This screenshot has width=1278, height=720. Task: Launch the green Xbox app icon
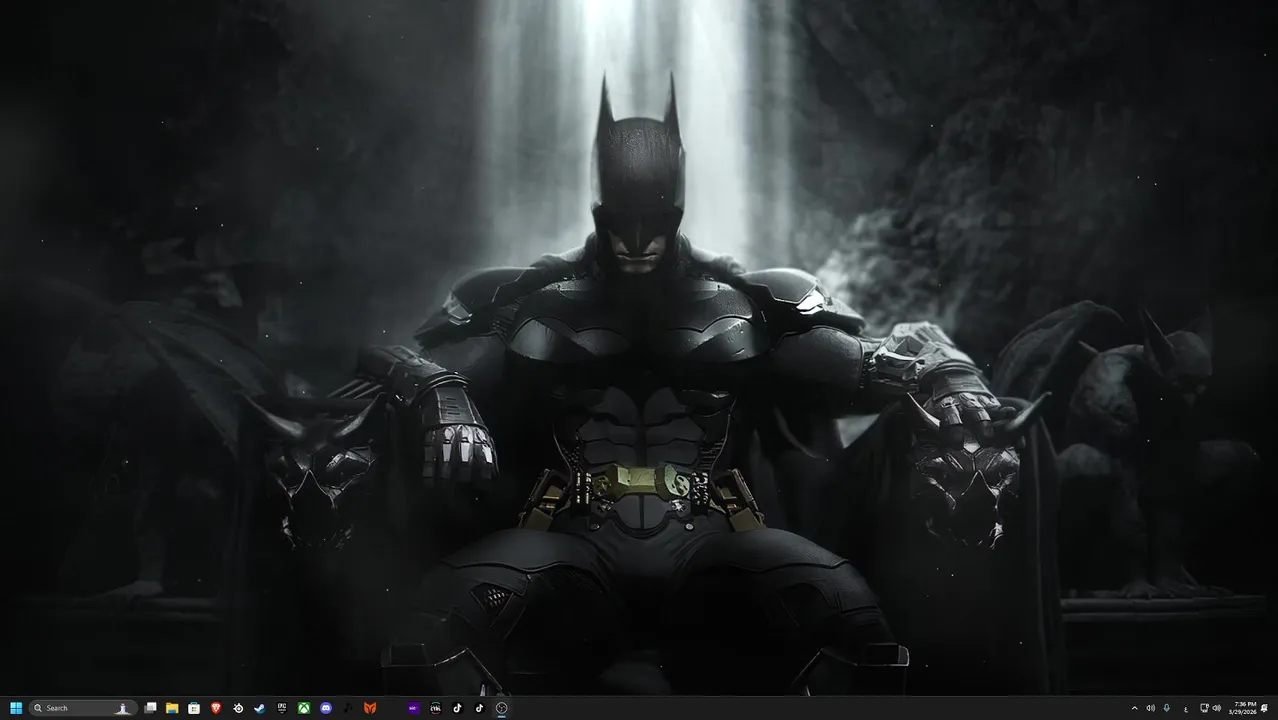304,708
